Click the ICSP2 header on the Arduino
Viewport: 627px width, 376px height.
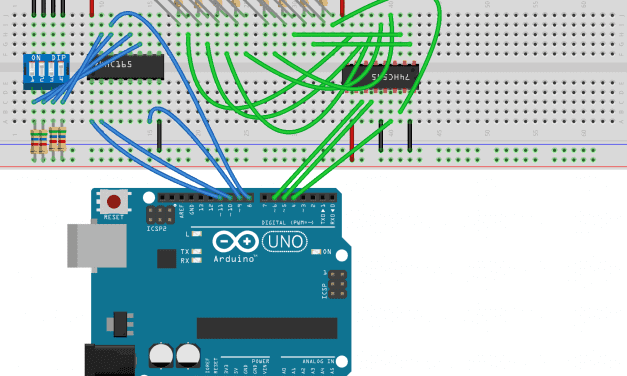pyautogui.click(x=160, y=215)
